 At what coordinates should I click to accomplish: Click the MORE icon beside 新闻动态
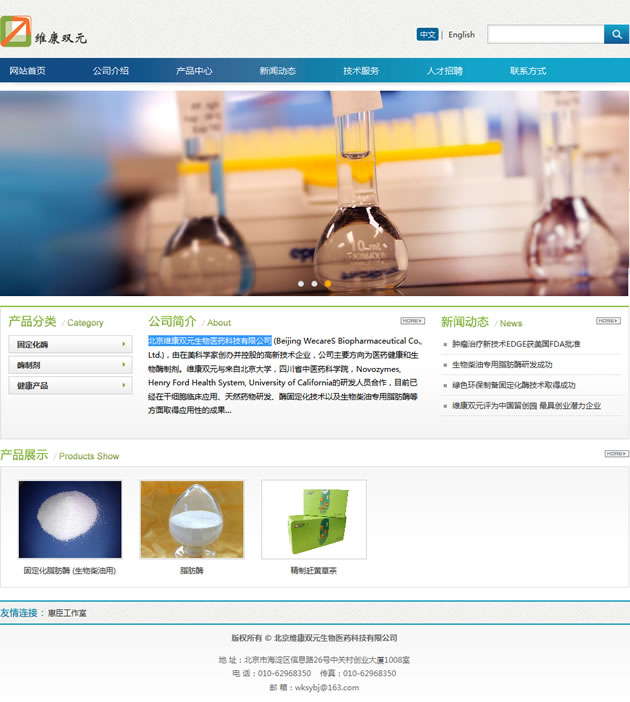click(x=608, y=321)
